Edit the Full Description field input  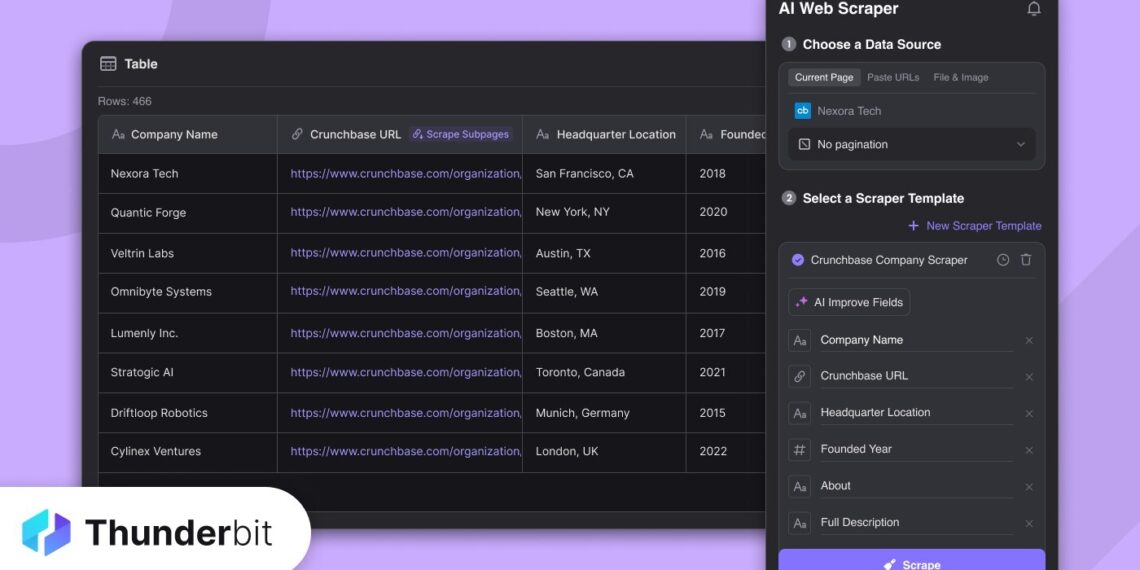tap(916, 523)
